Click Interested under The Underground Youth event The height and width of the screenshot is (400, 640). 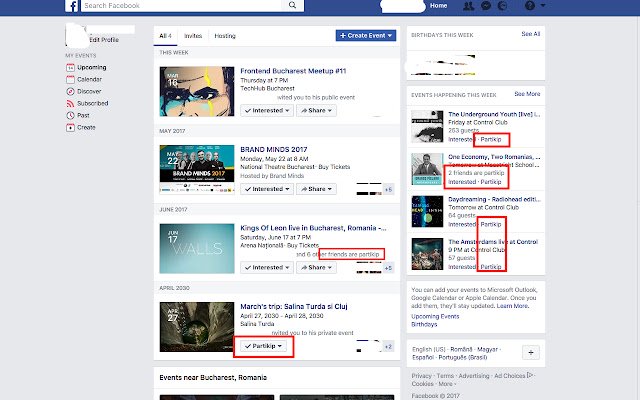pyautogui.click(x=462, y=140)
